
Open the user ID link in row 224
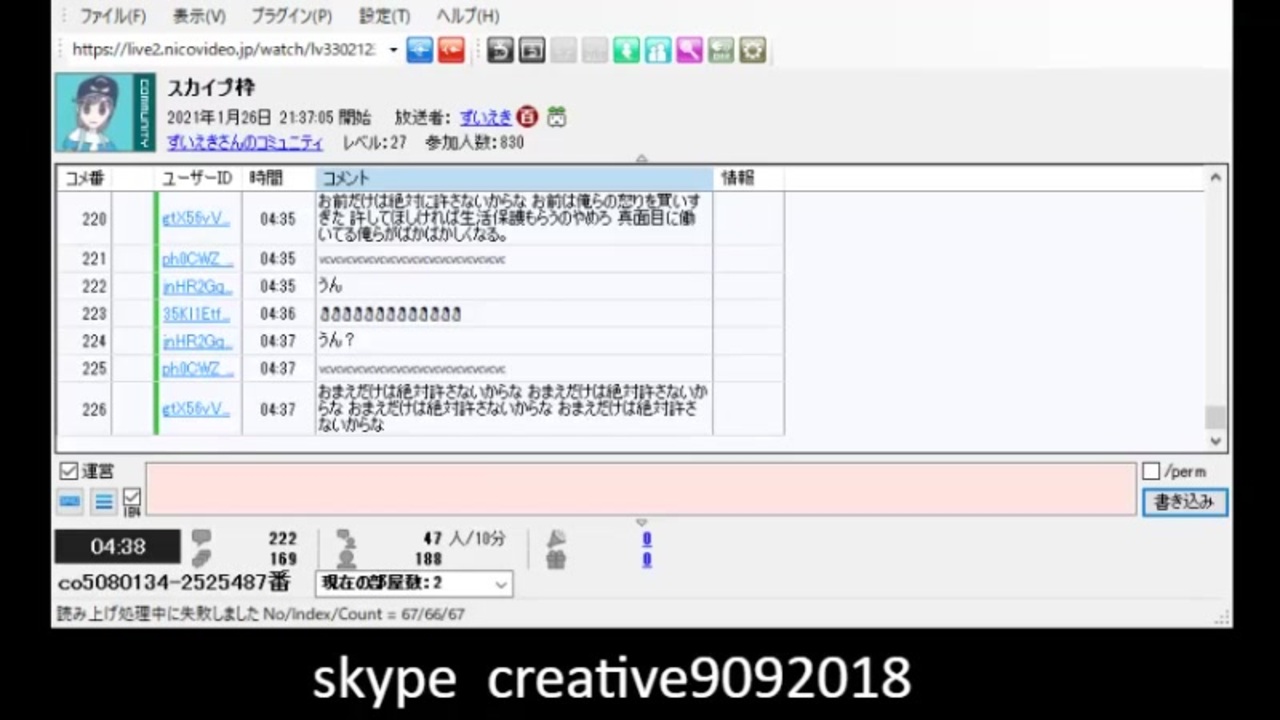pos(197,341)
